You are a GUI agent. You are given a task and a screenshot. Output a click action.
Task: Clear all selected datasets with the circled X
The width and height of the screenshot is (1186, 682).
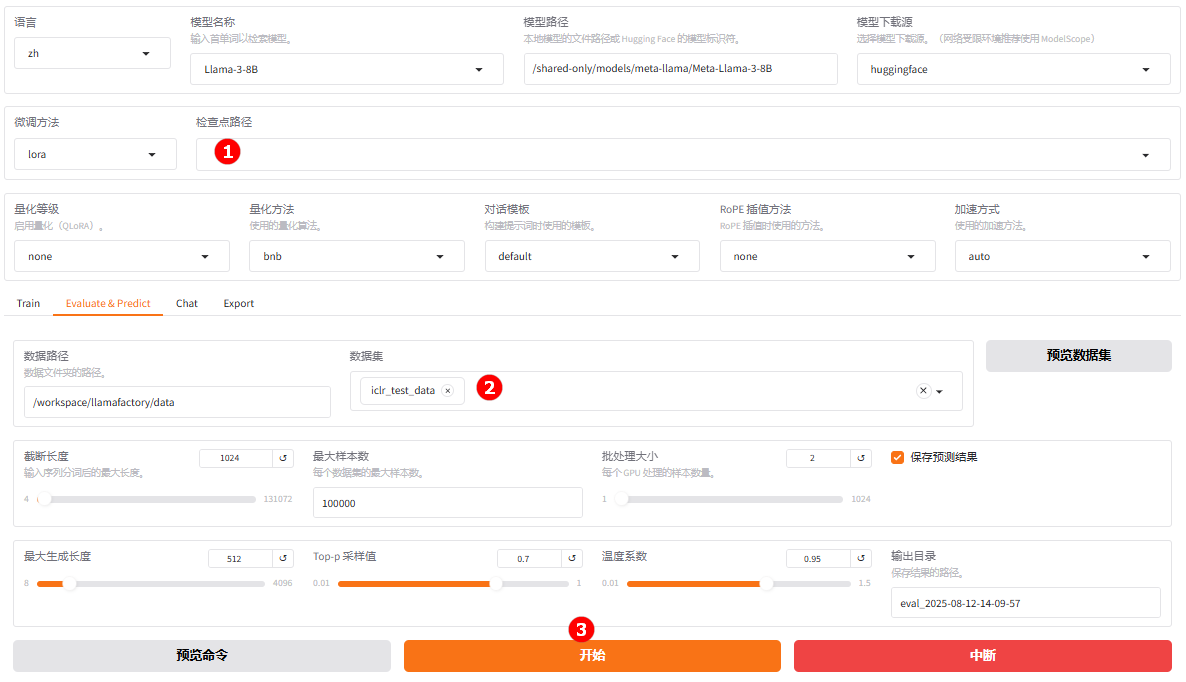pos(923,391)
